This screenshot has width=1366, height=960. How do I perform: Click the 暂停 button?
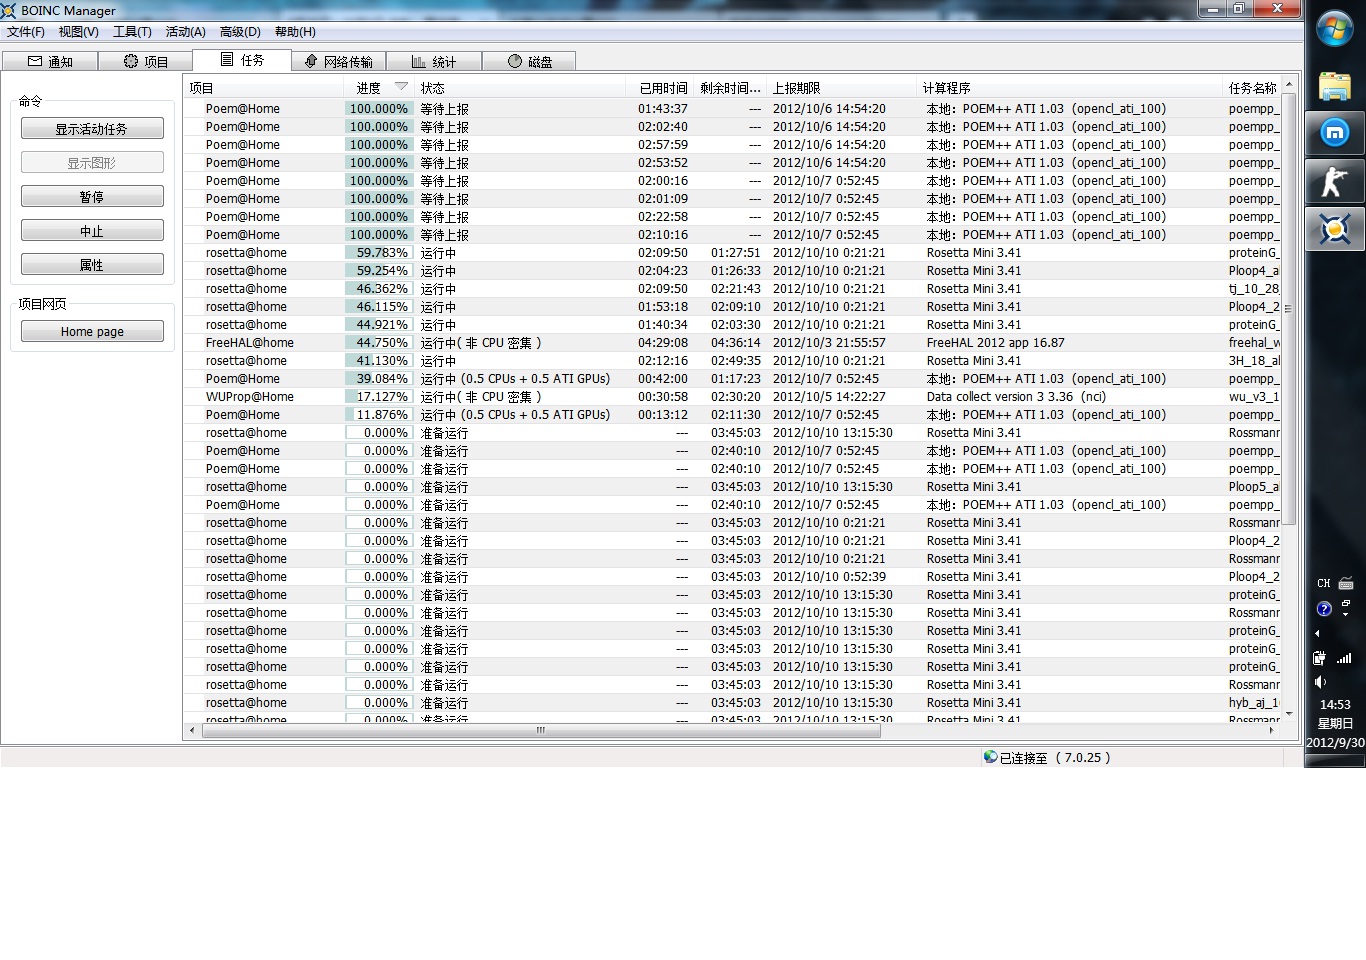[92, 197]
